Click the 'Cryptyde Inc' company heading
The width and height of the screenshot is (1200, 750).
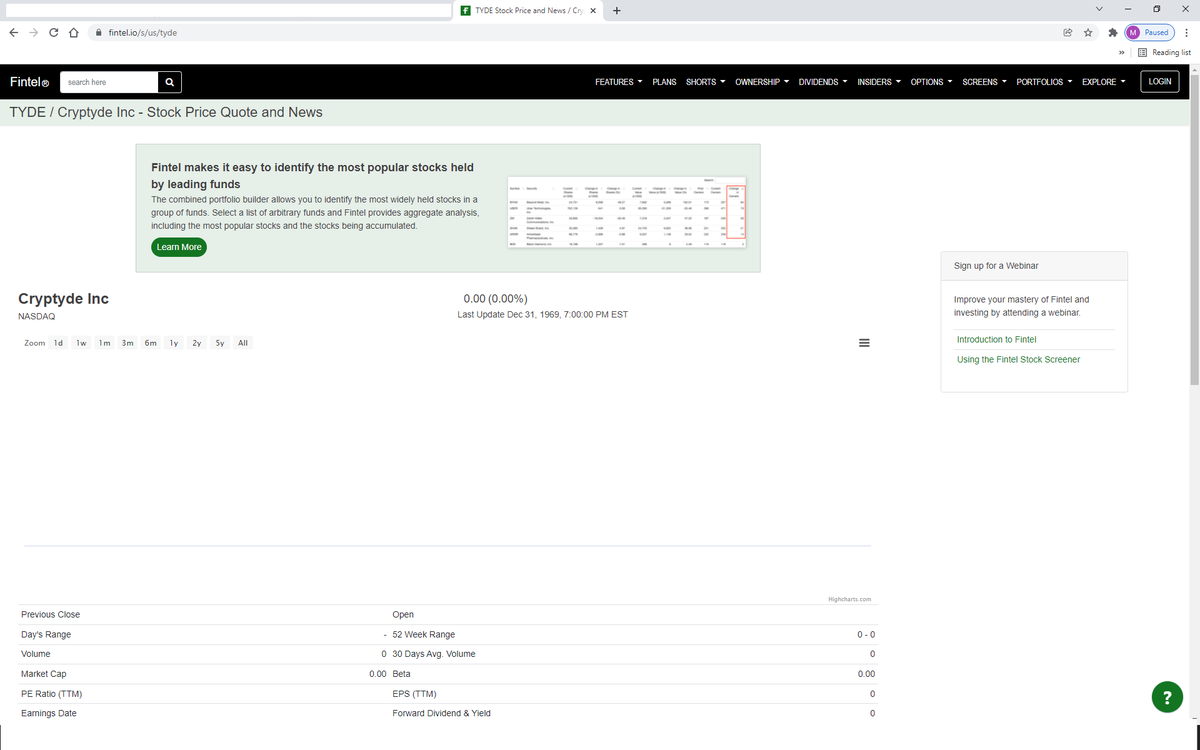coord(64,299)
